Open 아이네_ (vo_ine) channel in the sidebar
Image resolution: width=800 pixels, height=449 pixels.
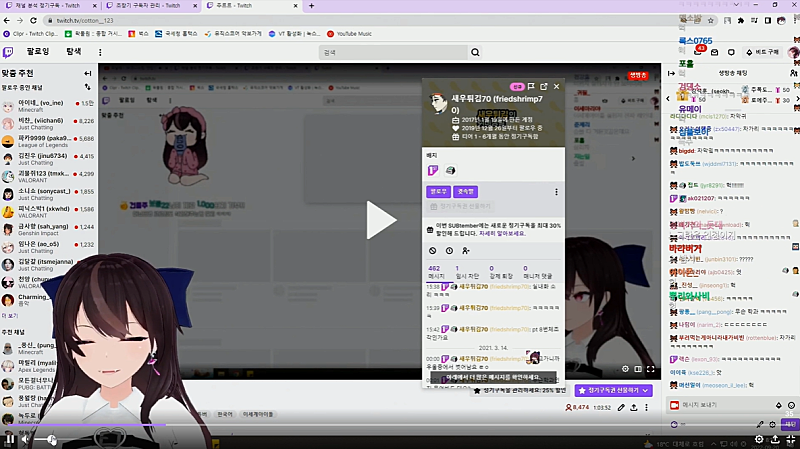pos(48,106)
